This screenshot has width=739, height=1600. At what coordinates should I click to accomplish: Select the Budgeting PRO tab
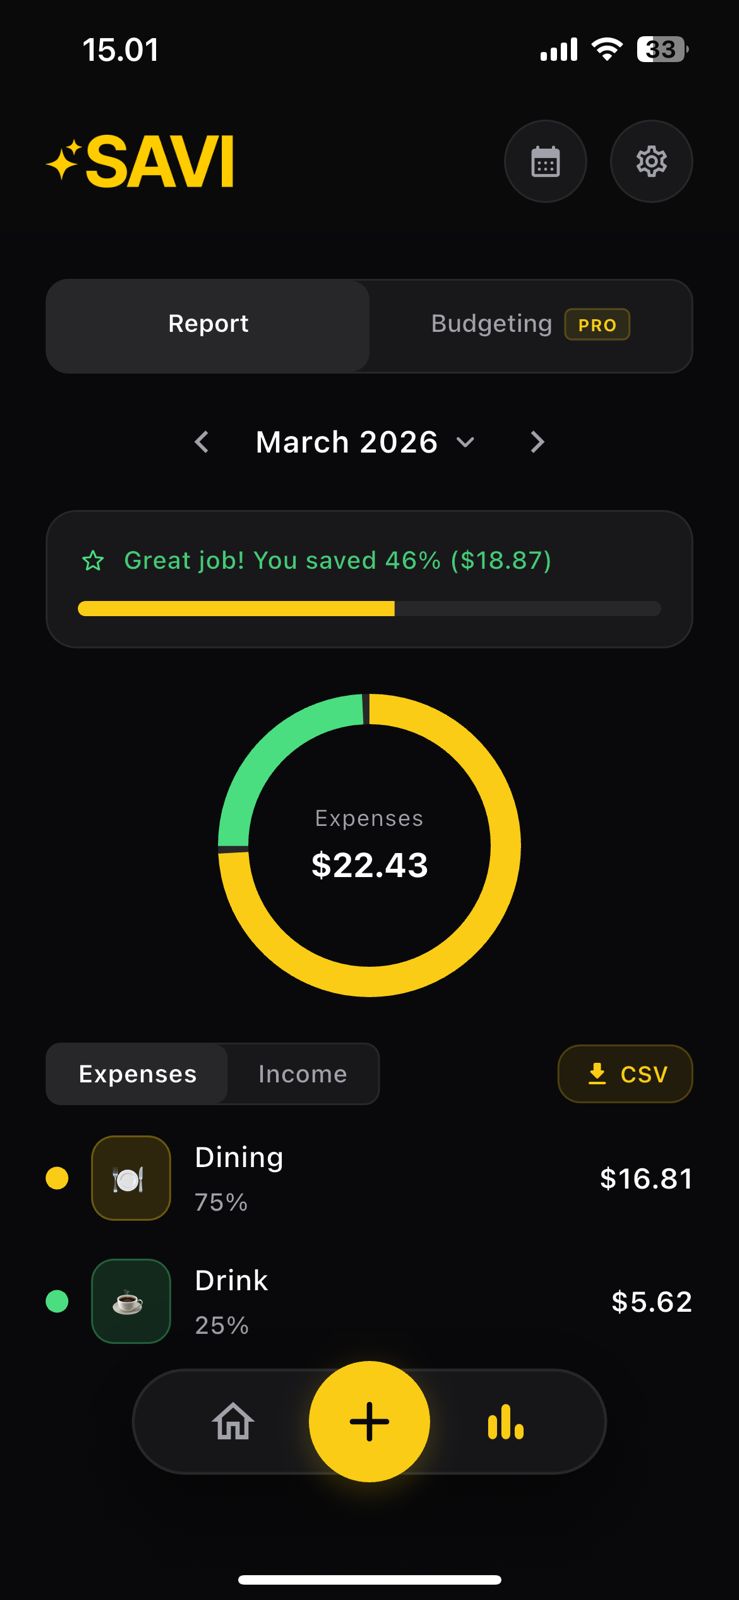click(530, 325)
